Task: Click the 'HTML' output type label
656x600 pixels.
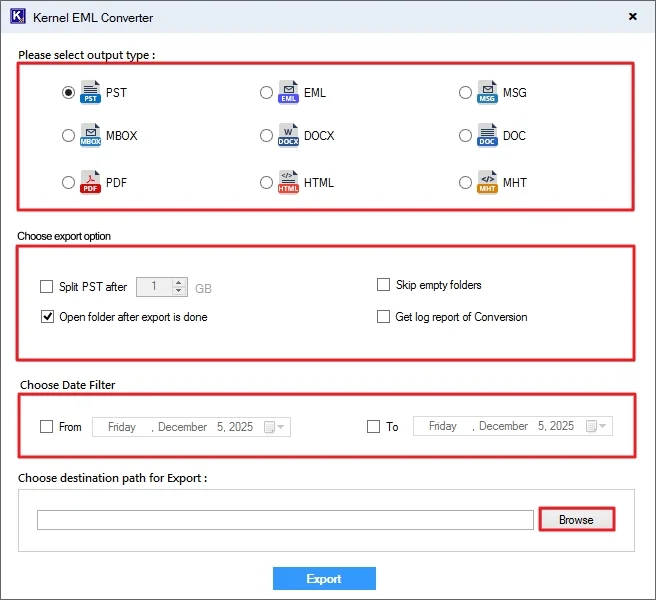Action: point(319,183)
